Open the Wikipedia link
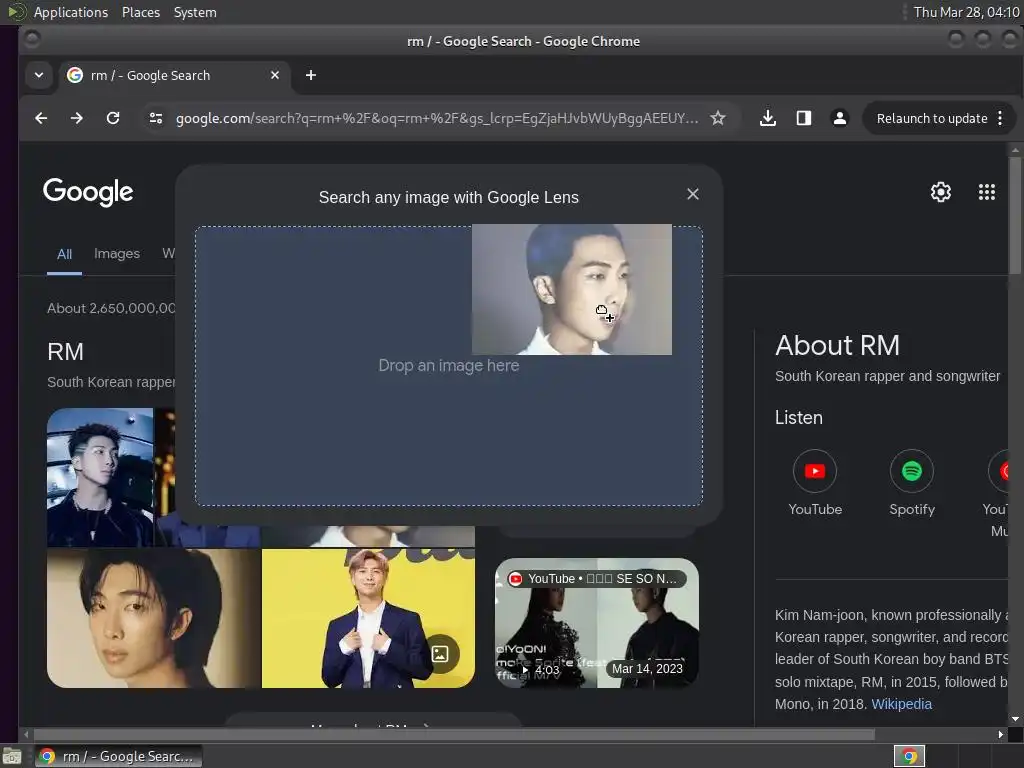1024x768 pixels. [901, 704]
